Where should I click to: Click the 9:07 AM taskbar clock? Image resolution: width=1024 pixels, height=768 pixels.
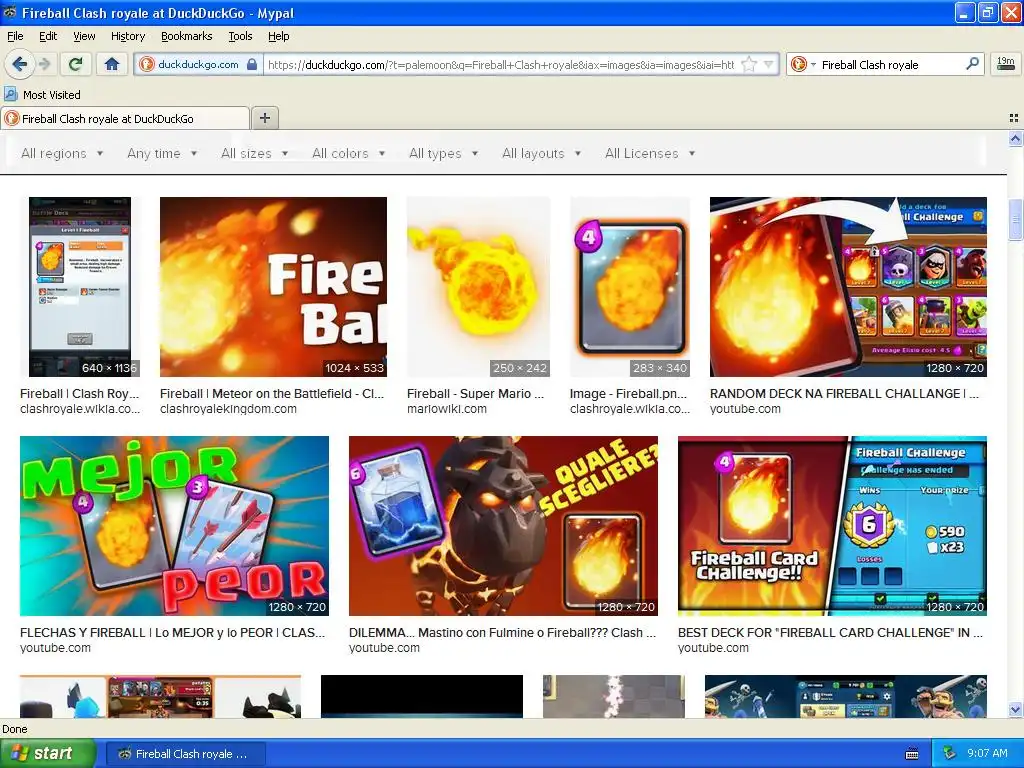987,754
